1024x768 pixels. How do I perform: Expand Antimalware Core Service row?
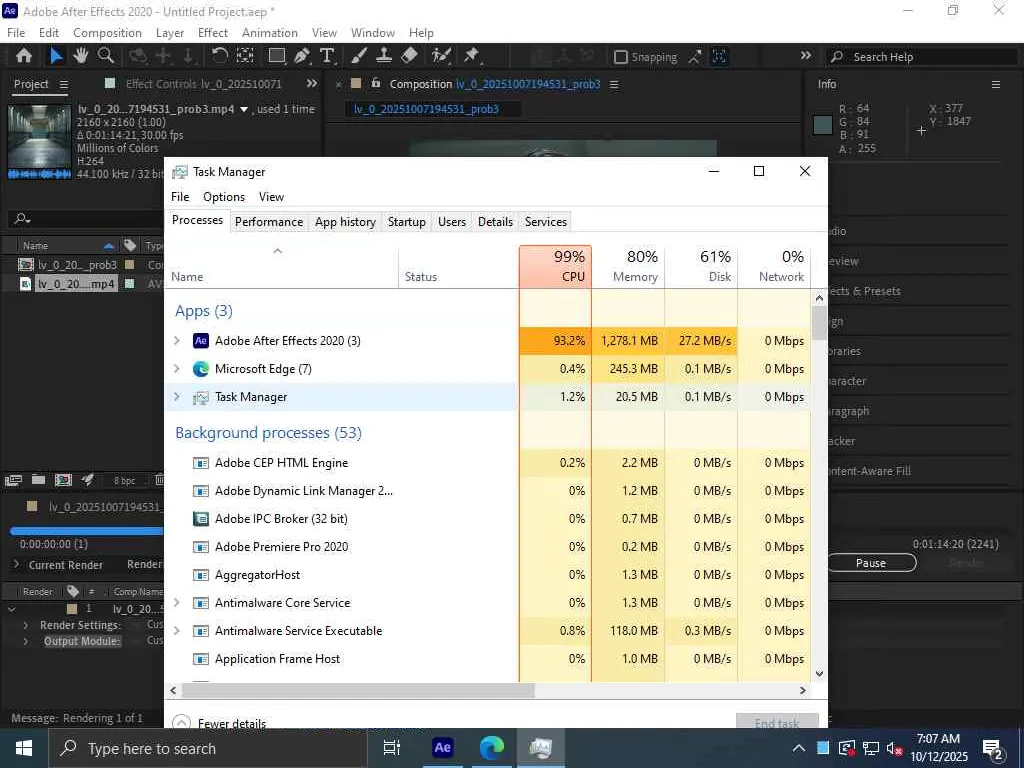coord(176,602)
